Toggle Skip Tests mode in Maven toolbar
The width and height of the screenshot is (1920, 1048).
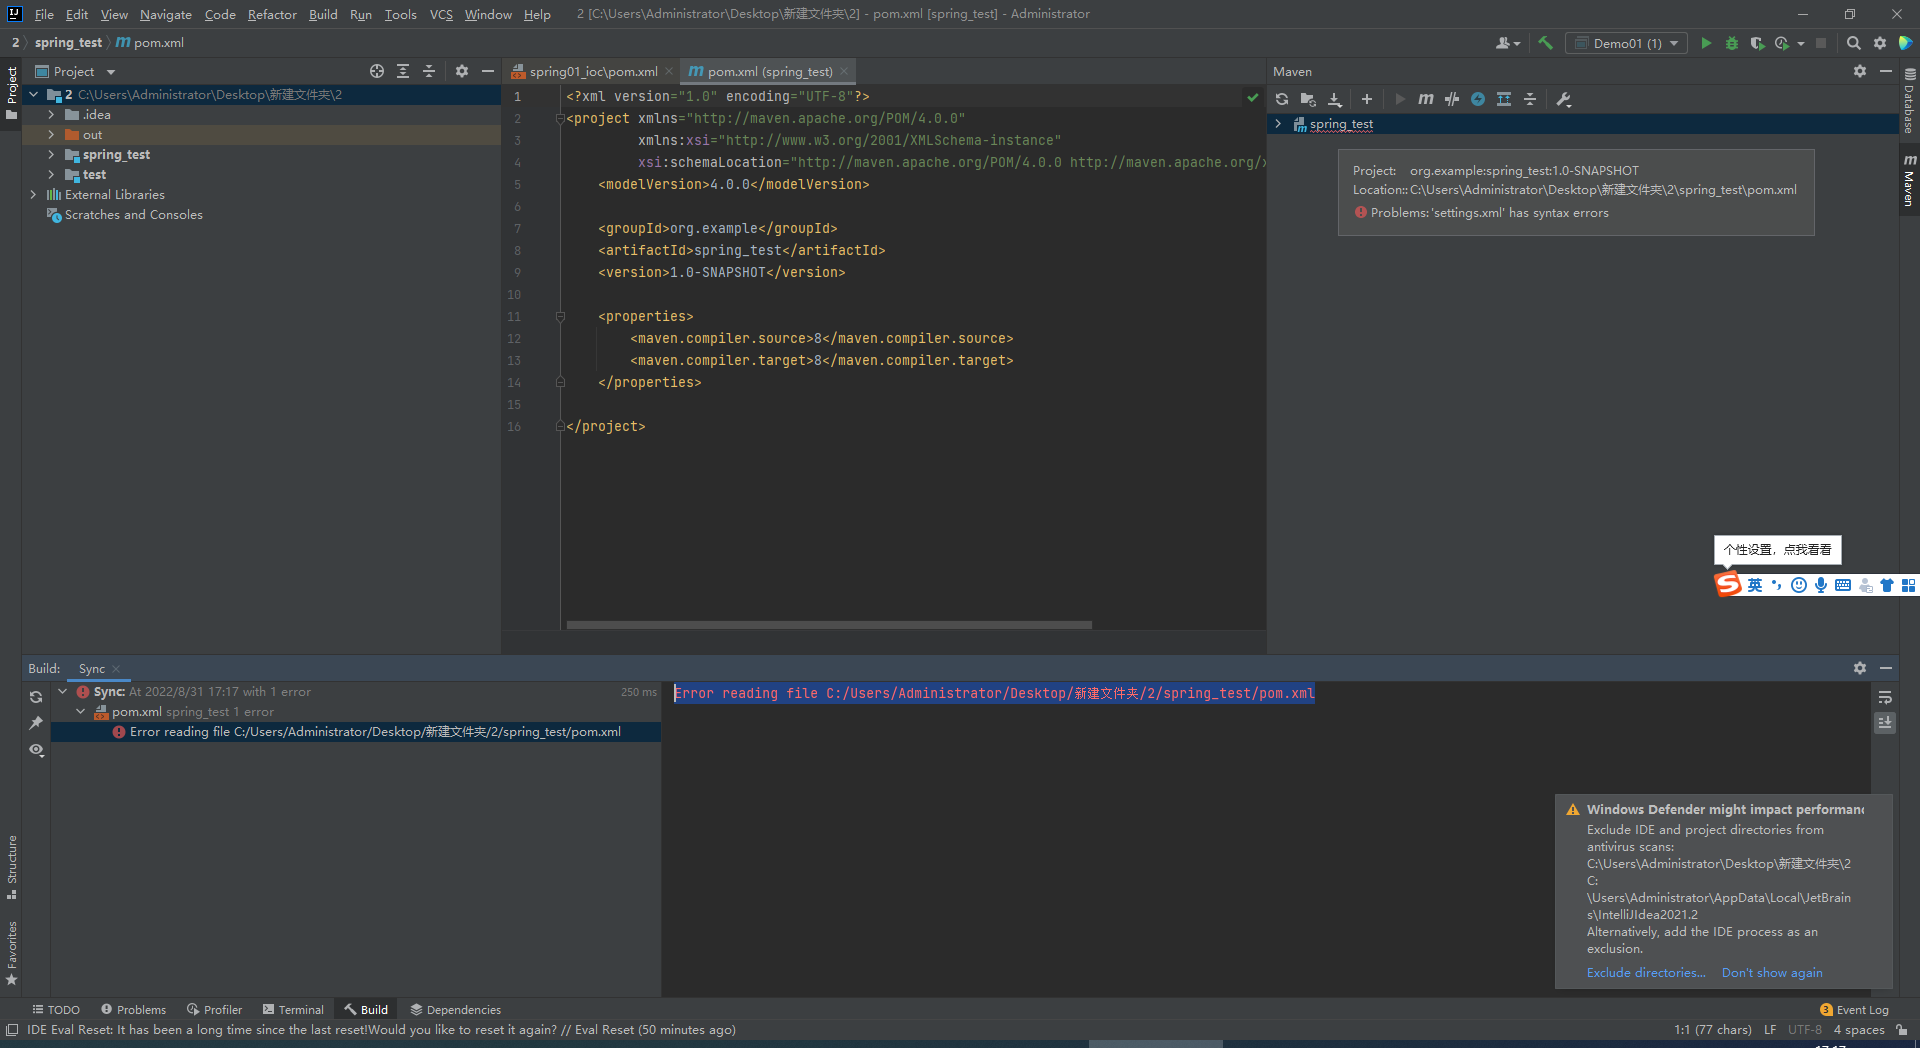[1478, 99]
